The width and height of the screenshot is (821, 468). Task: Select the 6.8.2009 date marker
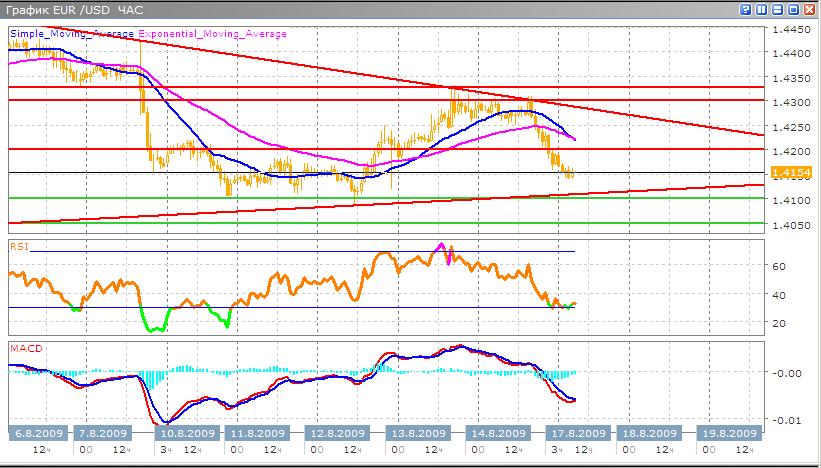tap(39, 433)
